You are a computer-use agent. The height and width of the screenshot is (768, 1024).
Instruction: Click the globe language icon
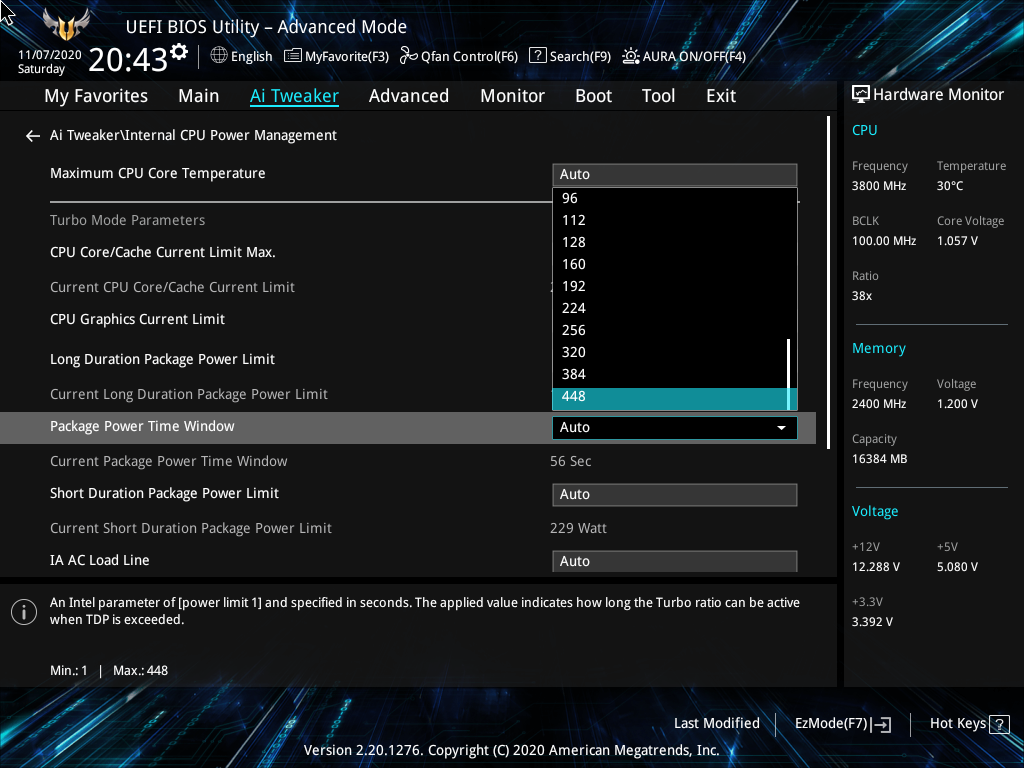tap(219, 56)
